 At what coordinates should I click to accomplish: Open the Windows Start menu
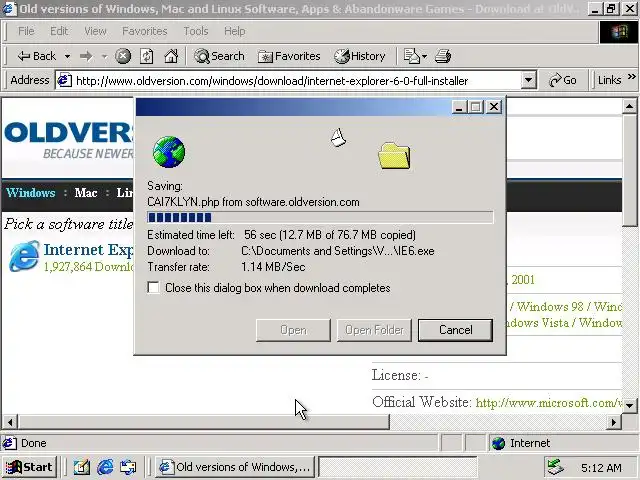[x=29, y=467]
